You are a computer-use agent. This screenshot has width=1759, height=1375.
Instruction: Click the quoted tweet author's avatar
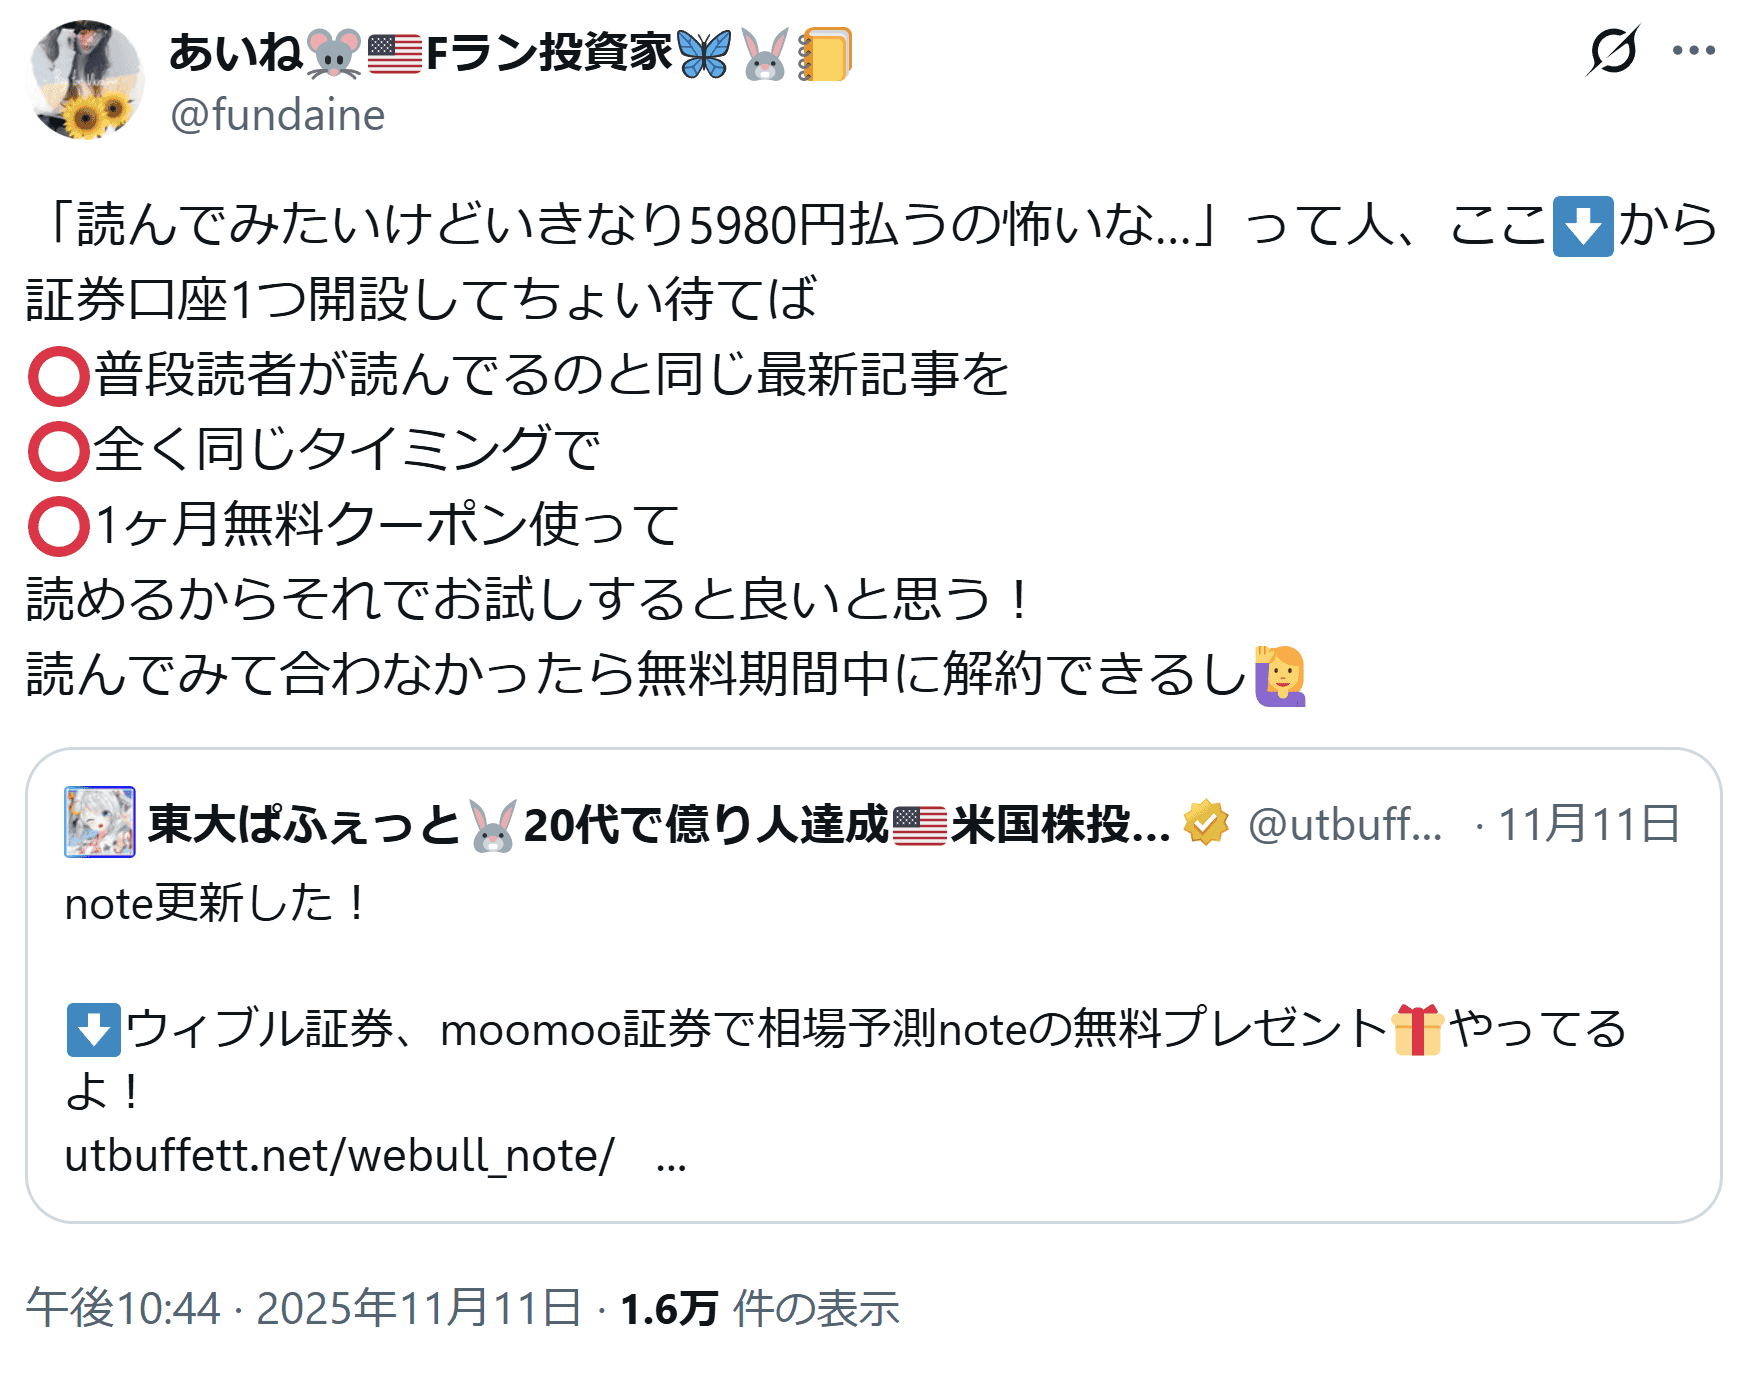(100, 822)
